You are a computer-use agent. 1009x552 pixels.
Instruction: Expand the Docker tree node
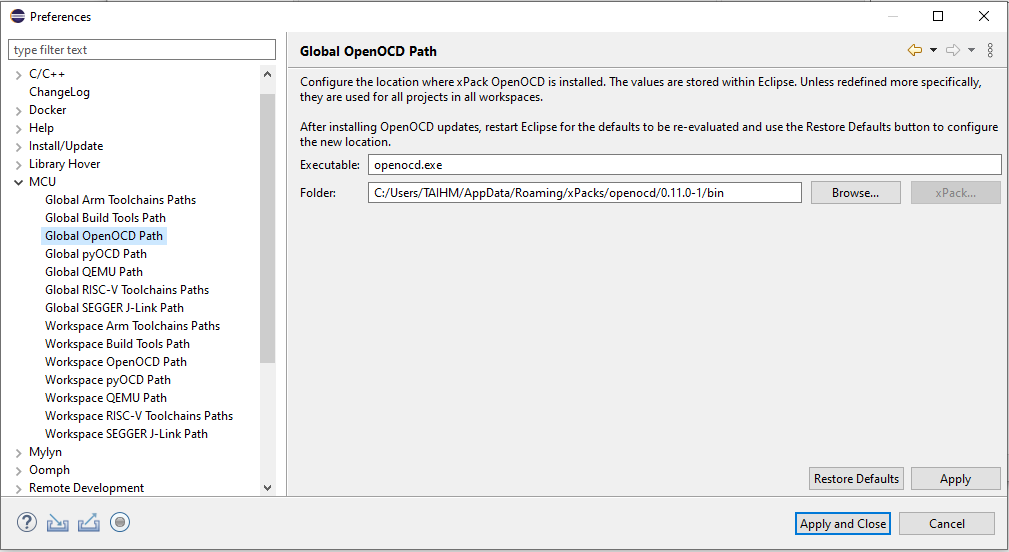pyautogui.click(x=18, y=111)
